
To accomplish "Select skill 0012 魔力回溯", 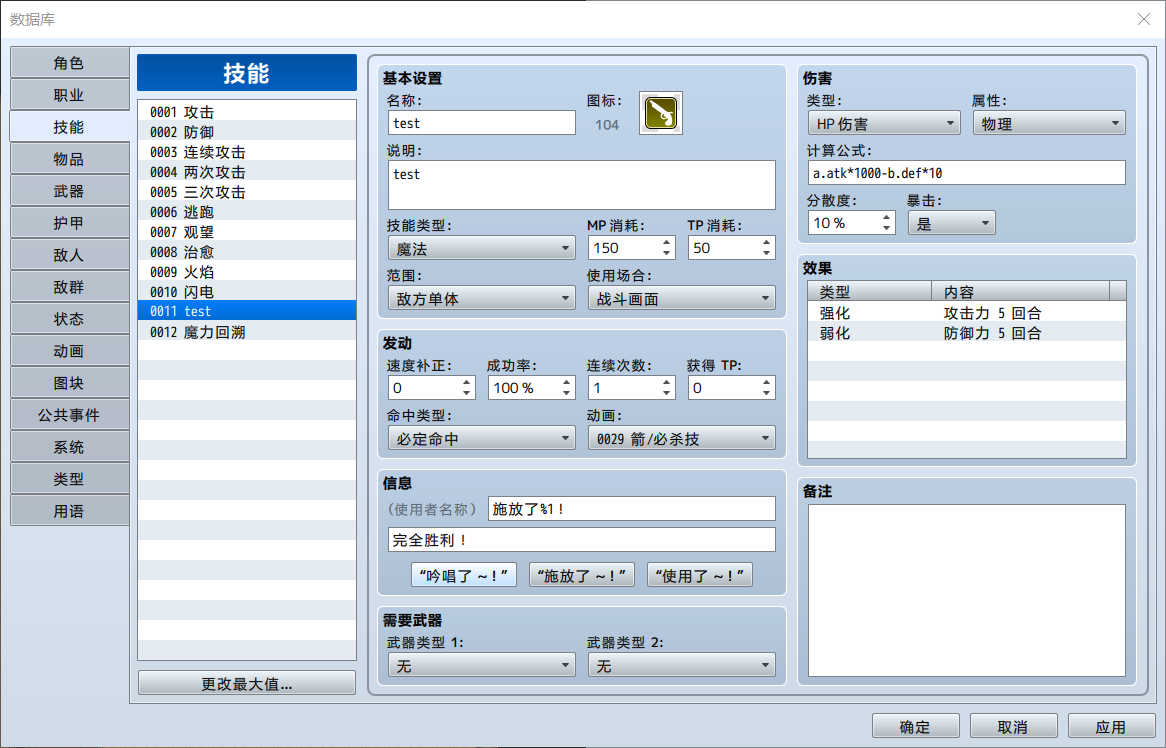I will click(247, 332).
